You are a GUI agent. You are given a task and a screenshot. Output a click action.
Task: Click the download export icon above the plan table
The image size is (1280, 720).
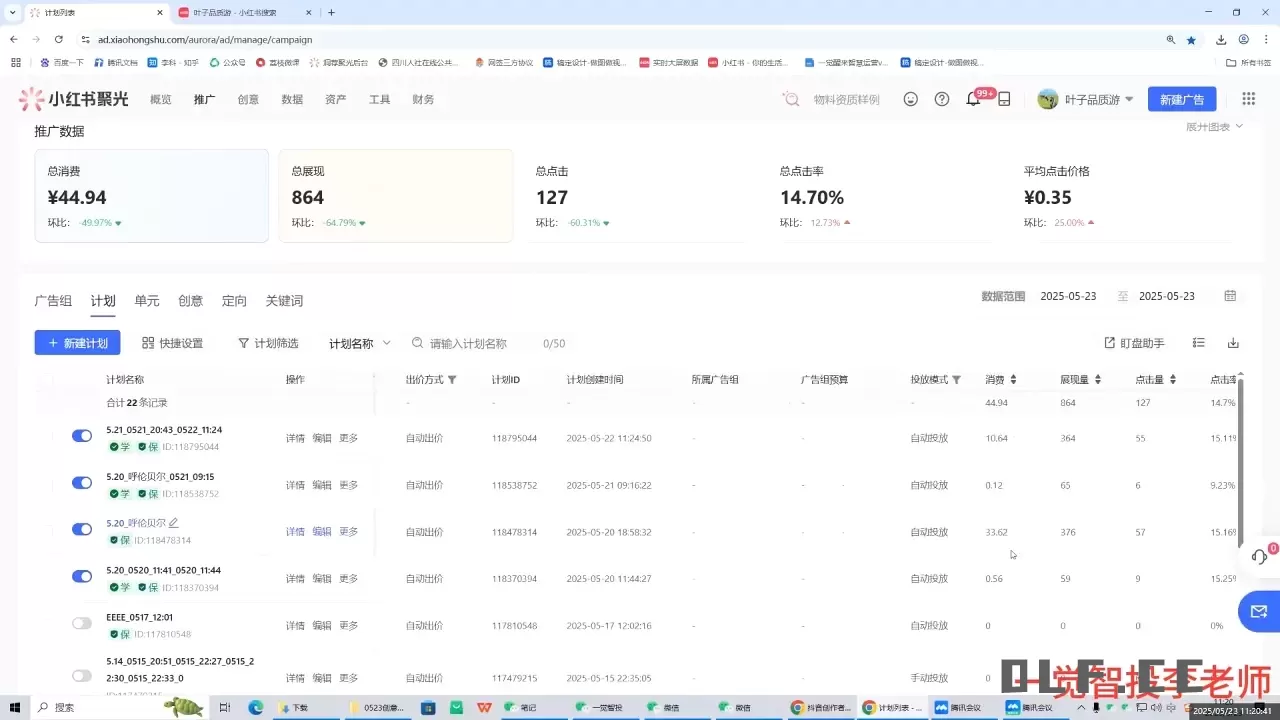(x=1233, y=342)
